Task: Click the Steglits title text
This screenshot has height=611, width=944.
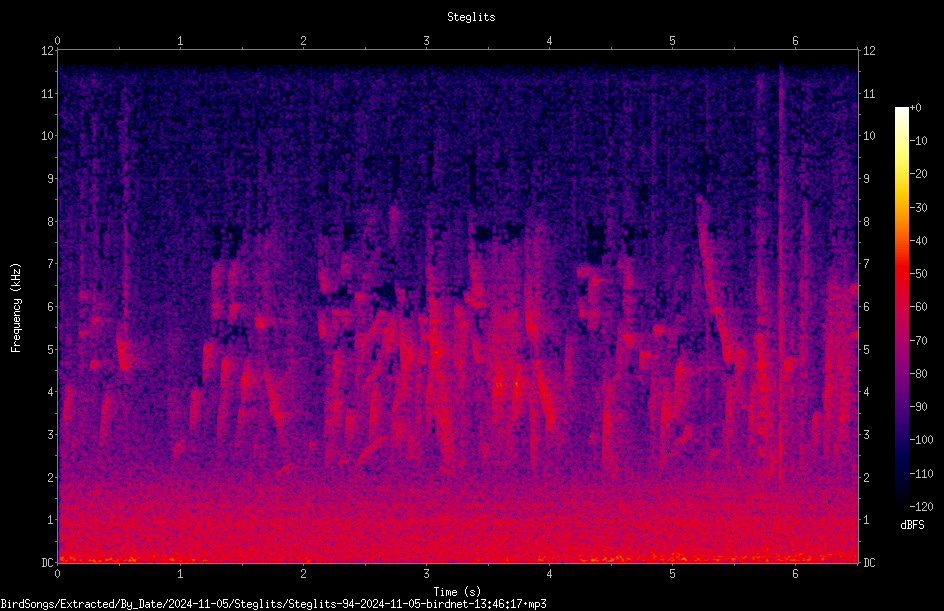Action: point(471,17)
